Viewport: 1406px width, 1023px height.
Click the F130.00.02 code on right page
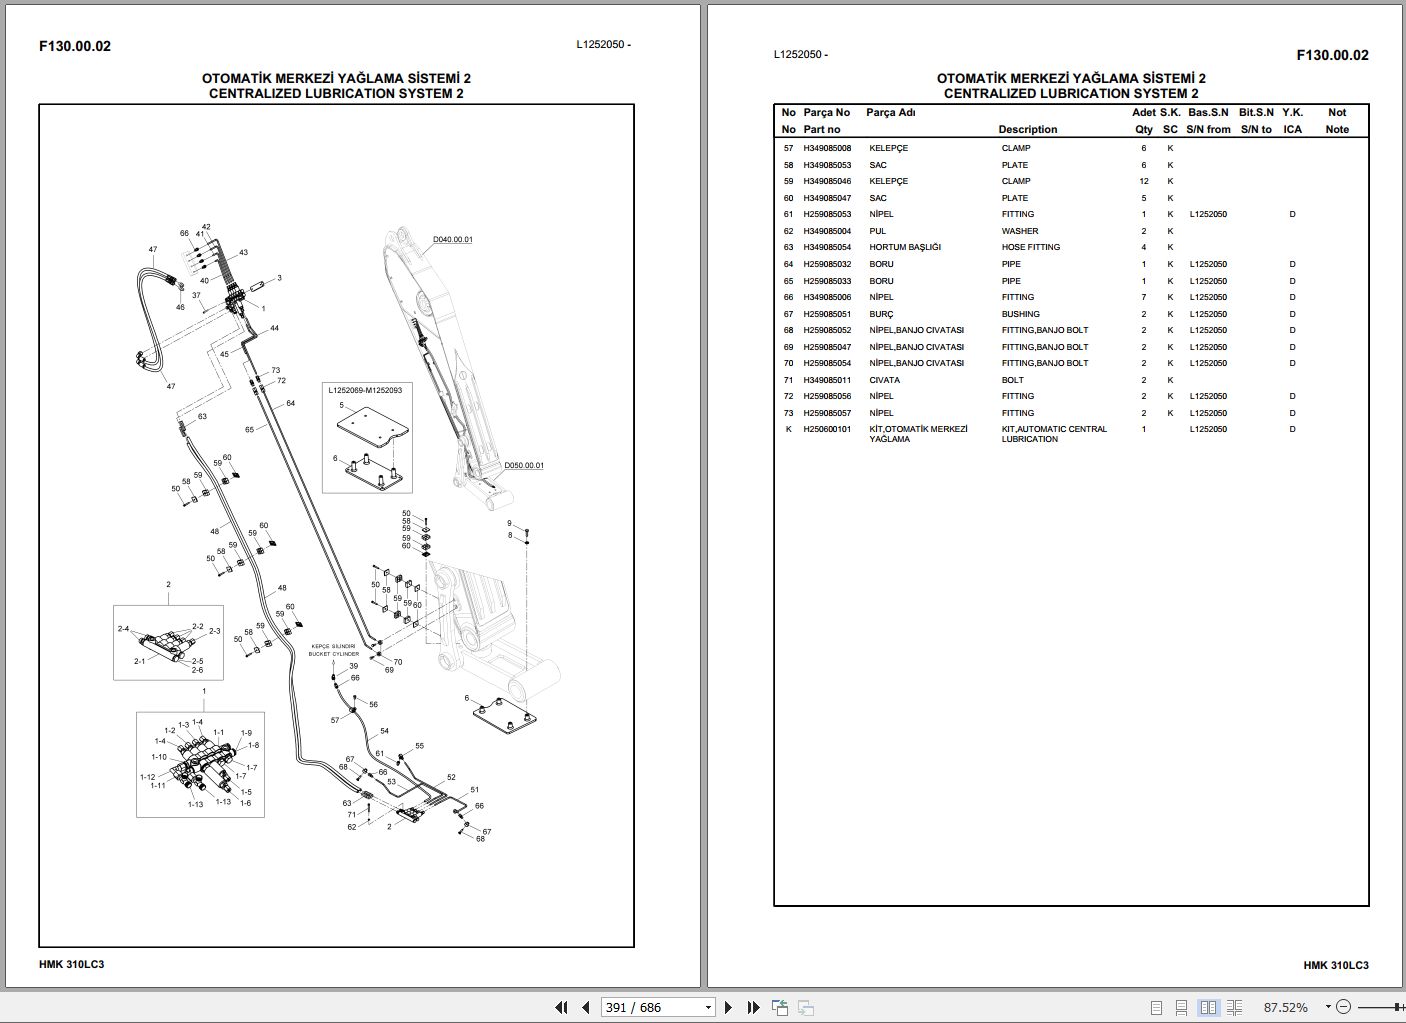point(1332,55)
